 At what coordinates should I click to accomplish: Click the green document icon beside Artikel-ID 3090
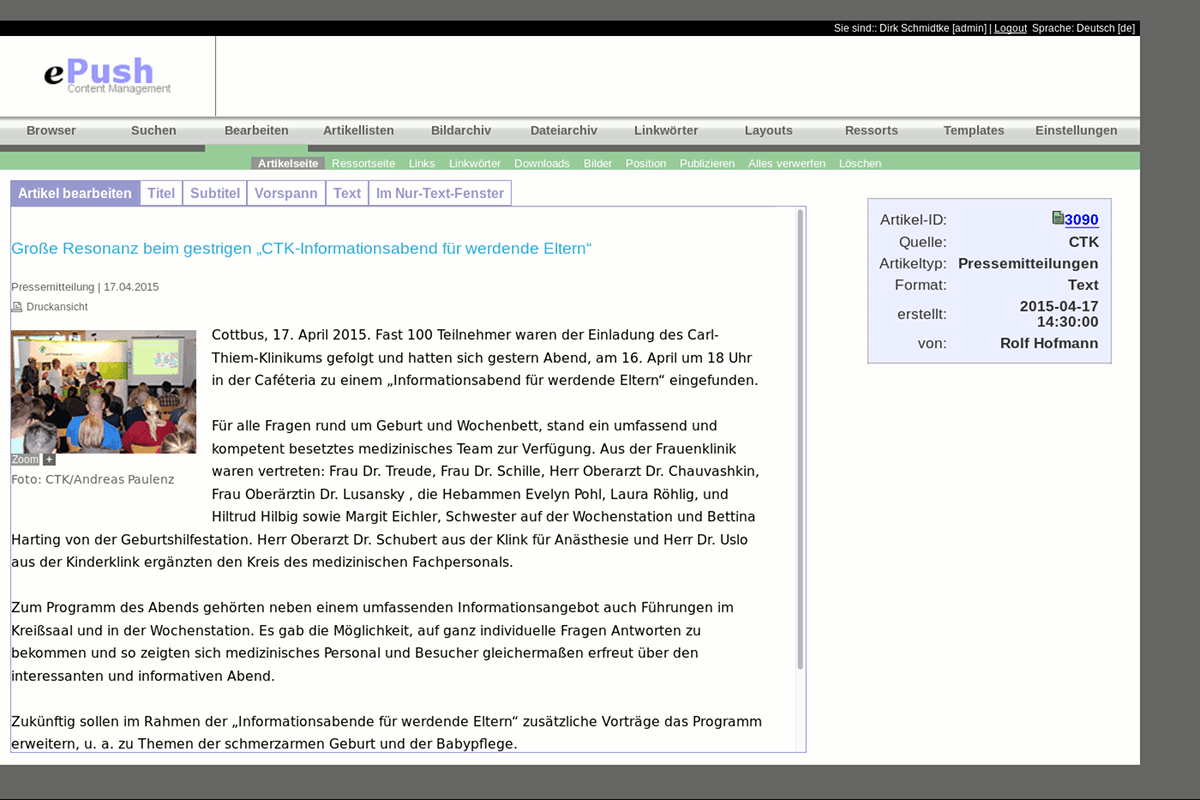pos(1058,218)
